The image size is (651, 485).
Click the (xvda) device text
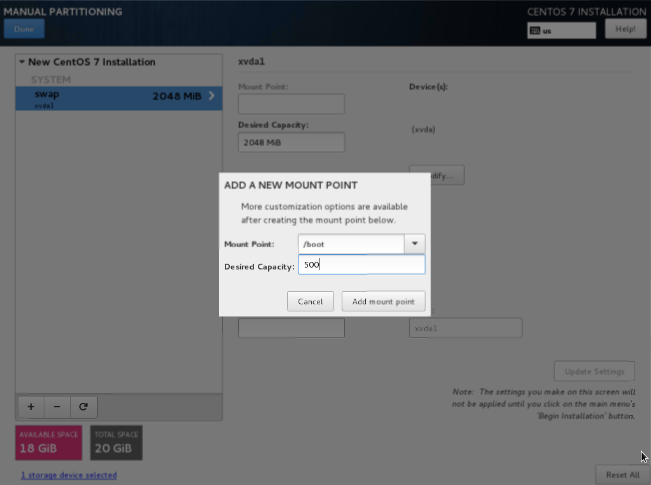(x=423, y=130)
